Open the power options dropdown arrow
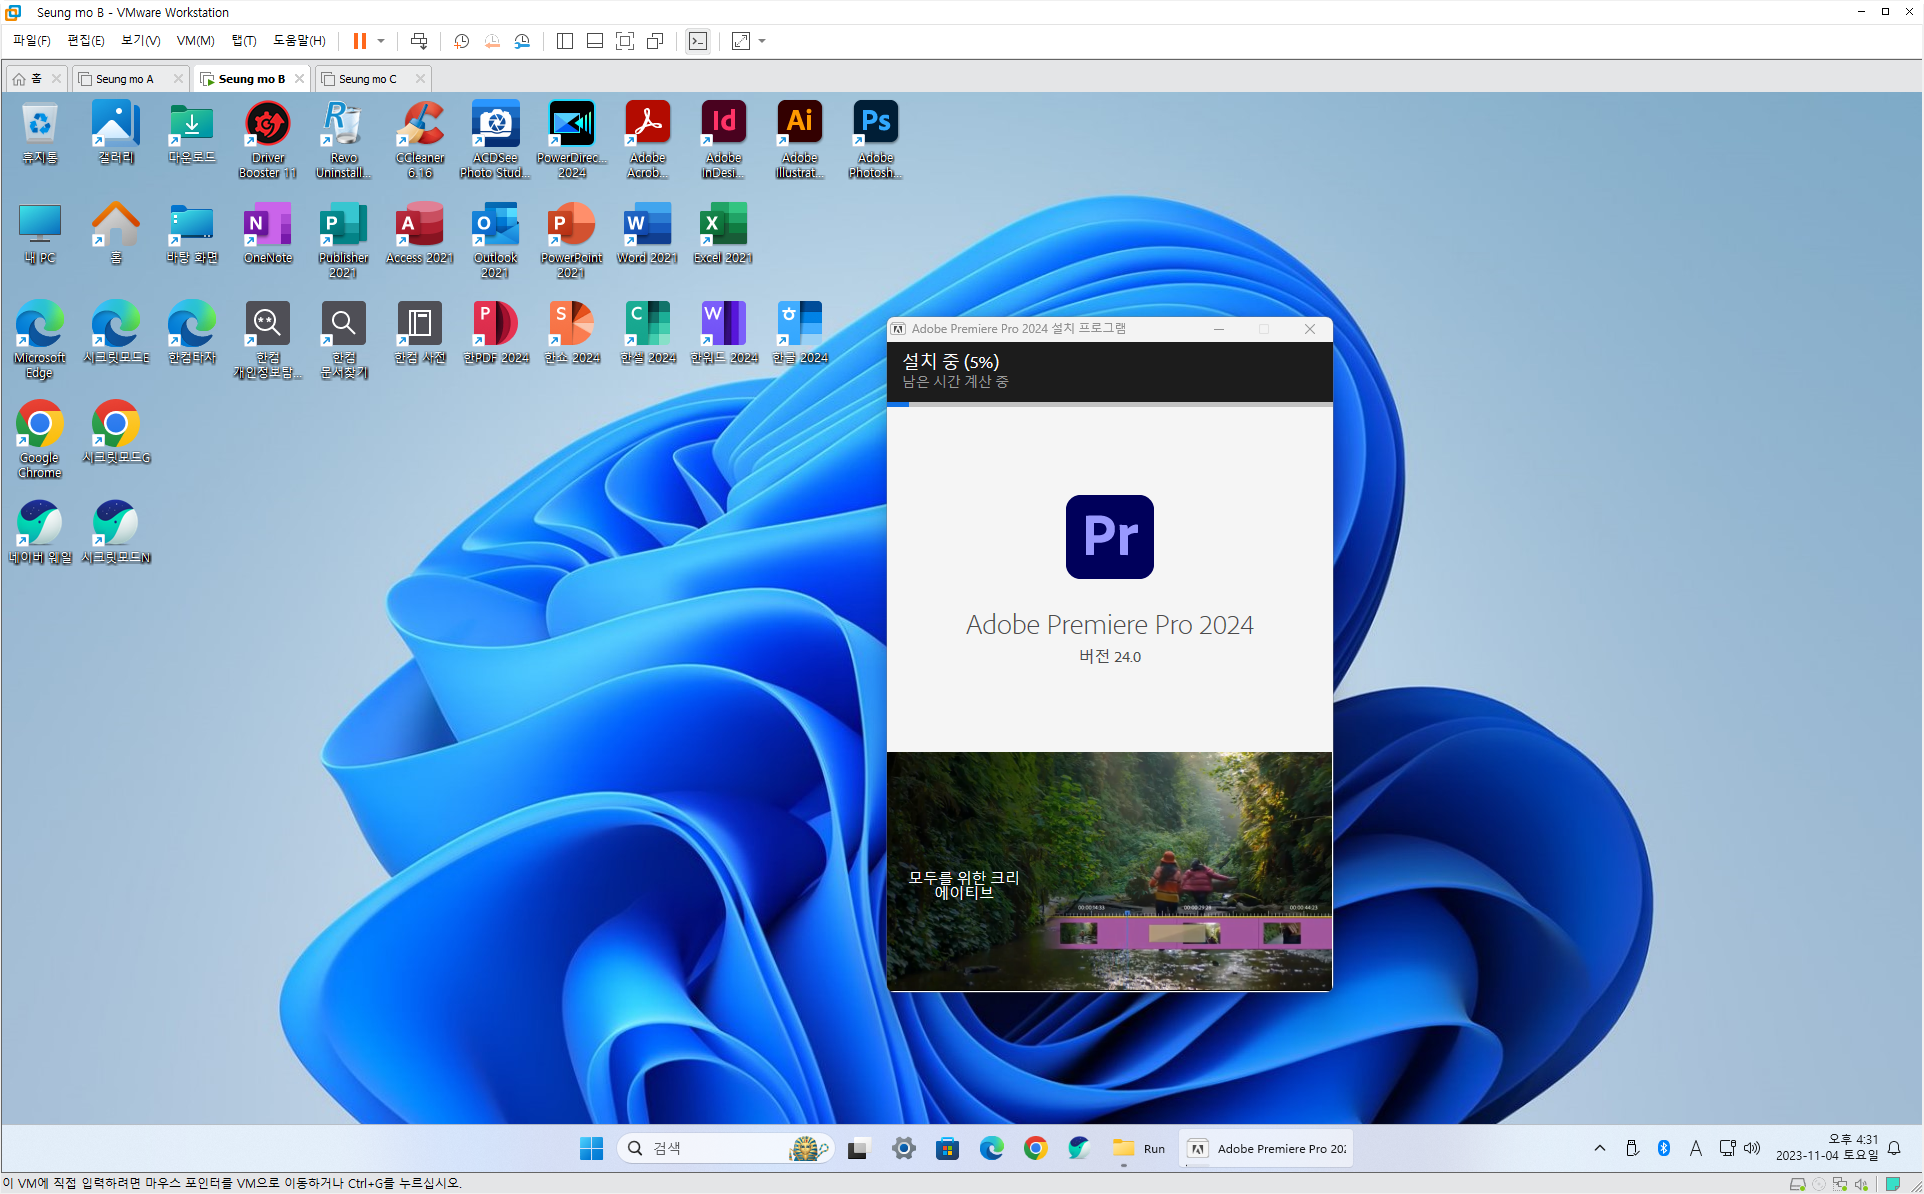This screenshot has height=1194, width=1924. click(381, 41)
